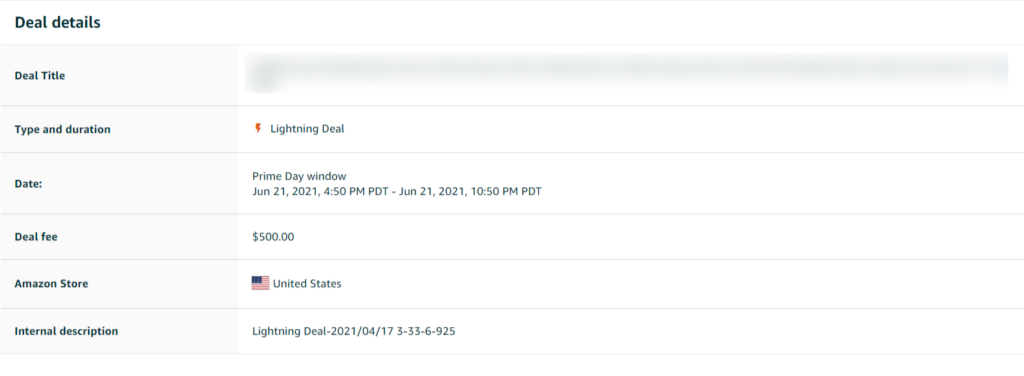This screenshot has width=1024, height=376.
Task: Click the Jun 21, 2021 date range
Action: [x=397, y=192]
